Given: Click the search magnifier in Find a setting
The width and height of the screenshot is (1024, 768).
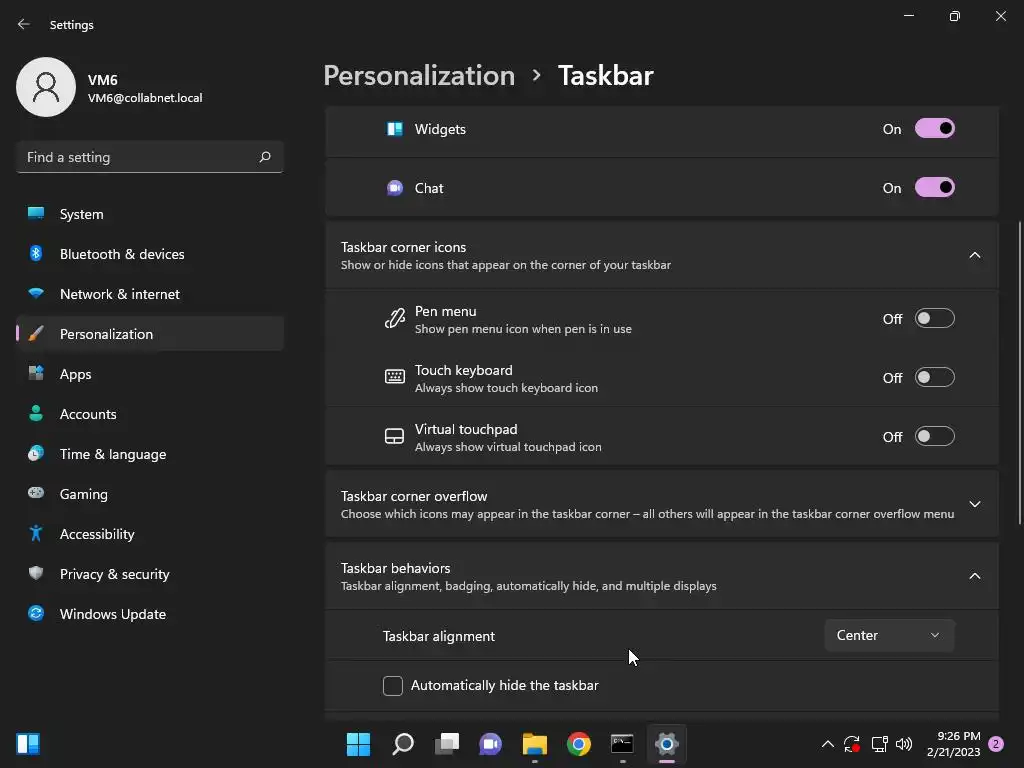Looking at the screenshot, I should pos(265,157).
